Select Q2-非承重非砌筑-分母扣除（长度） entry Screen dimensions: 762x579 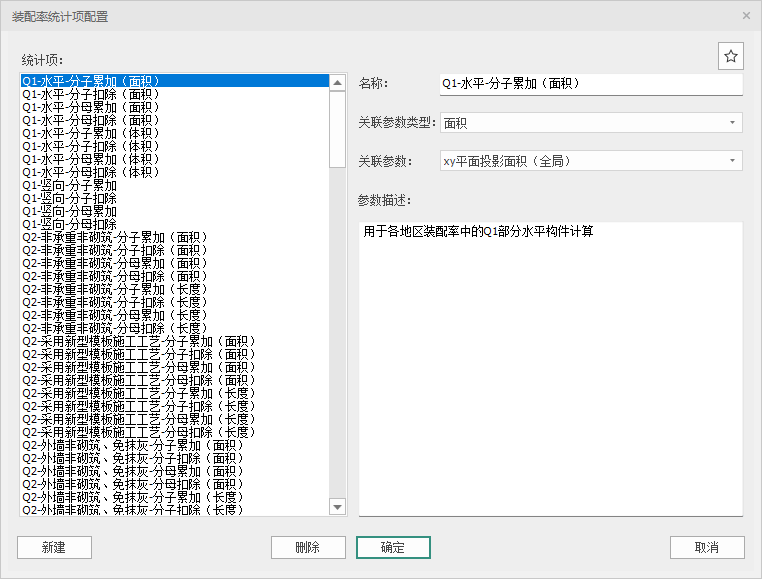coord(115,328)
